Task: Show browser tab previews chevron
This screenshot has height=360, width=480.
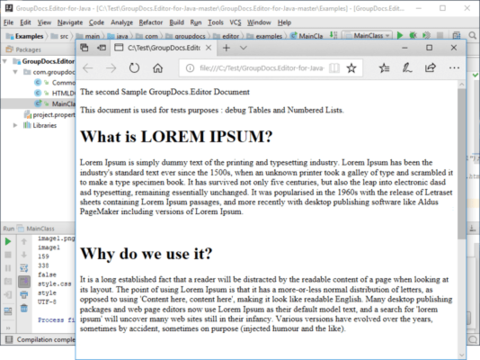Action: [x=243, y=48]
